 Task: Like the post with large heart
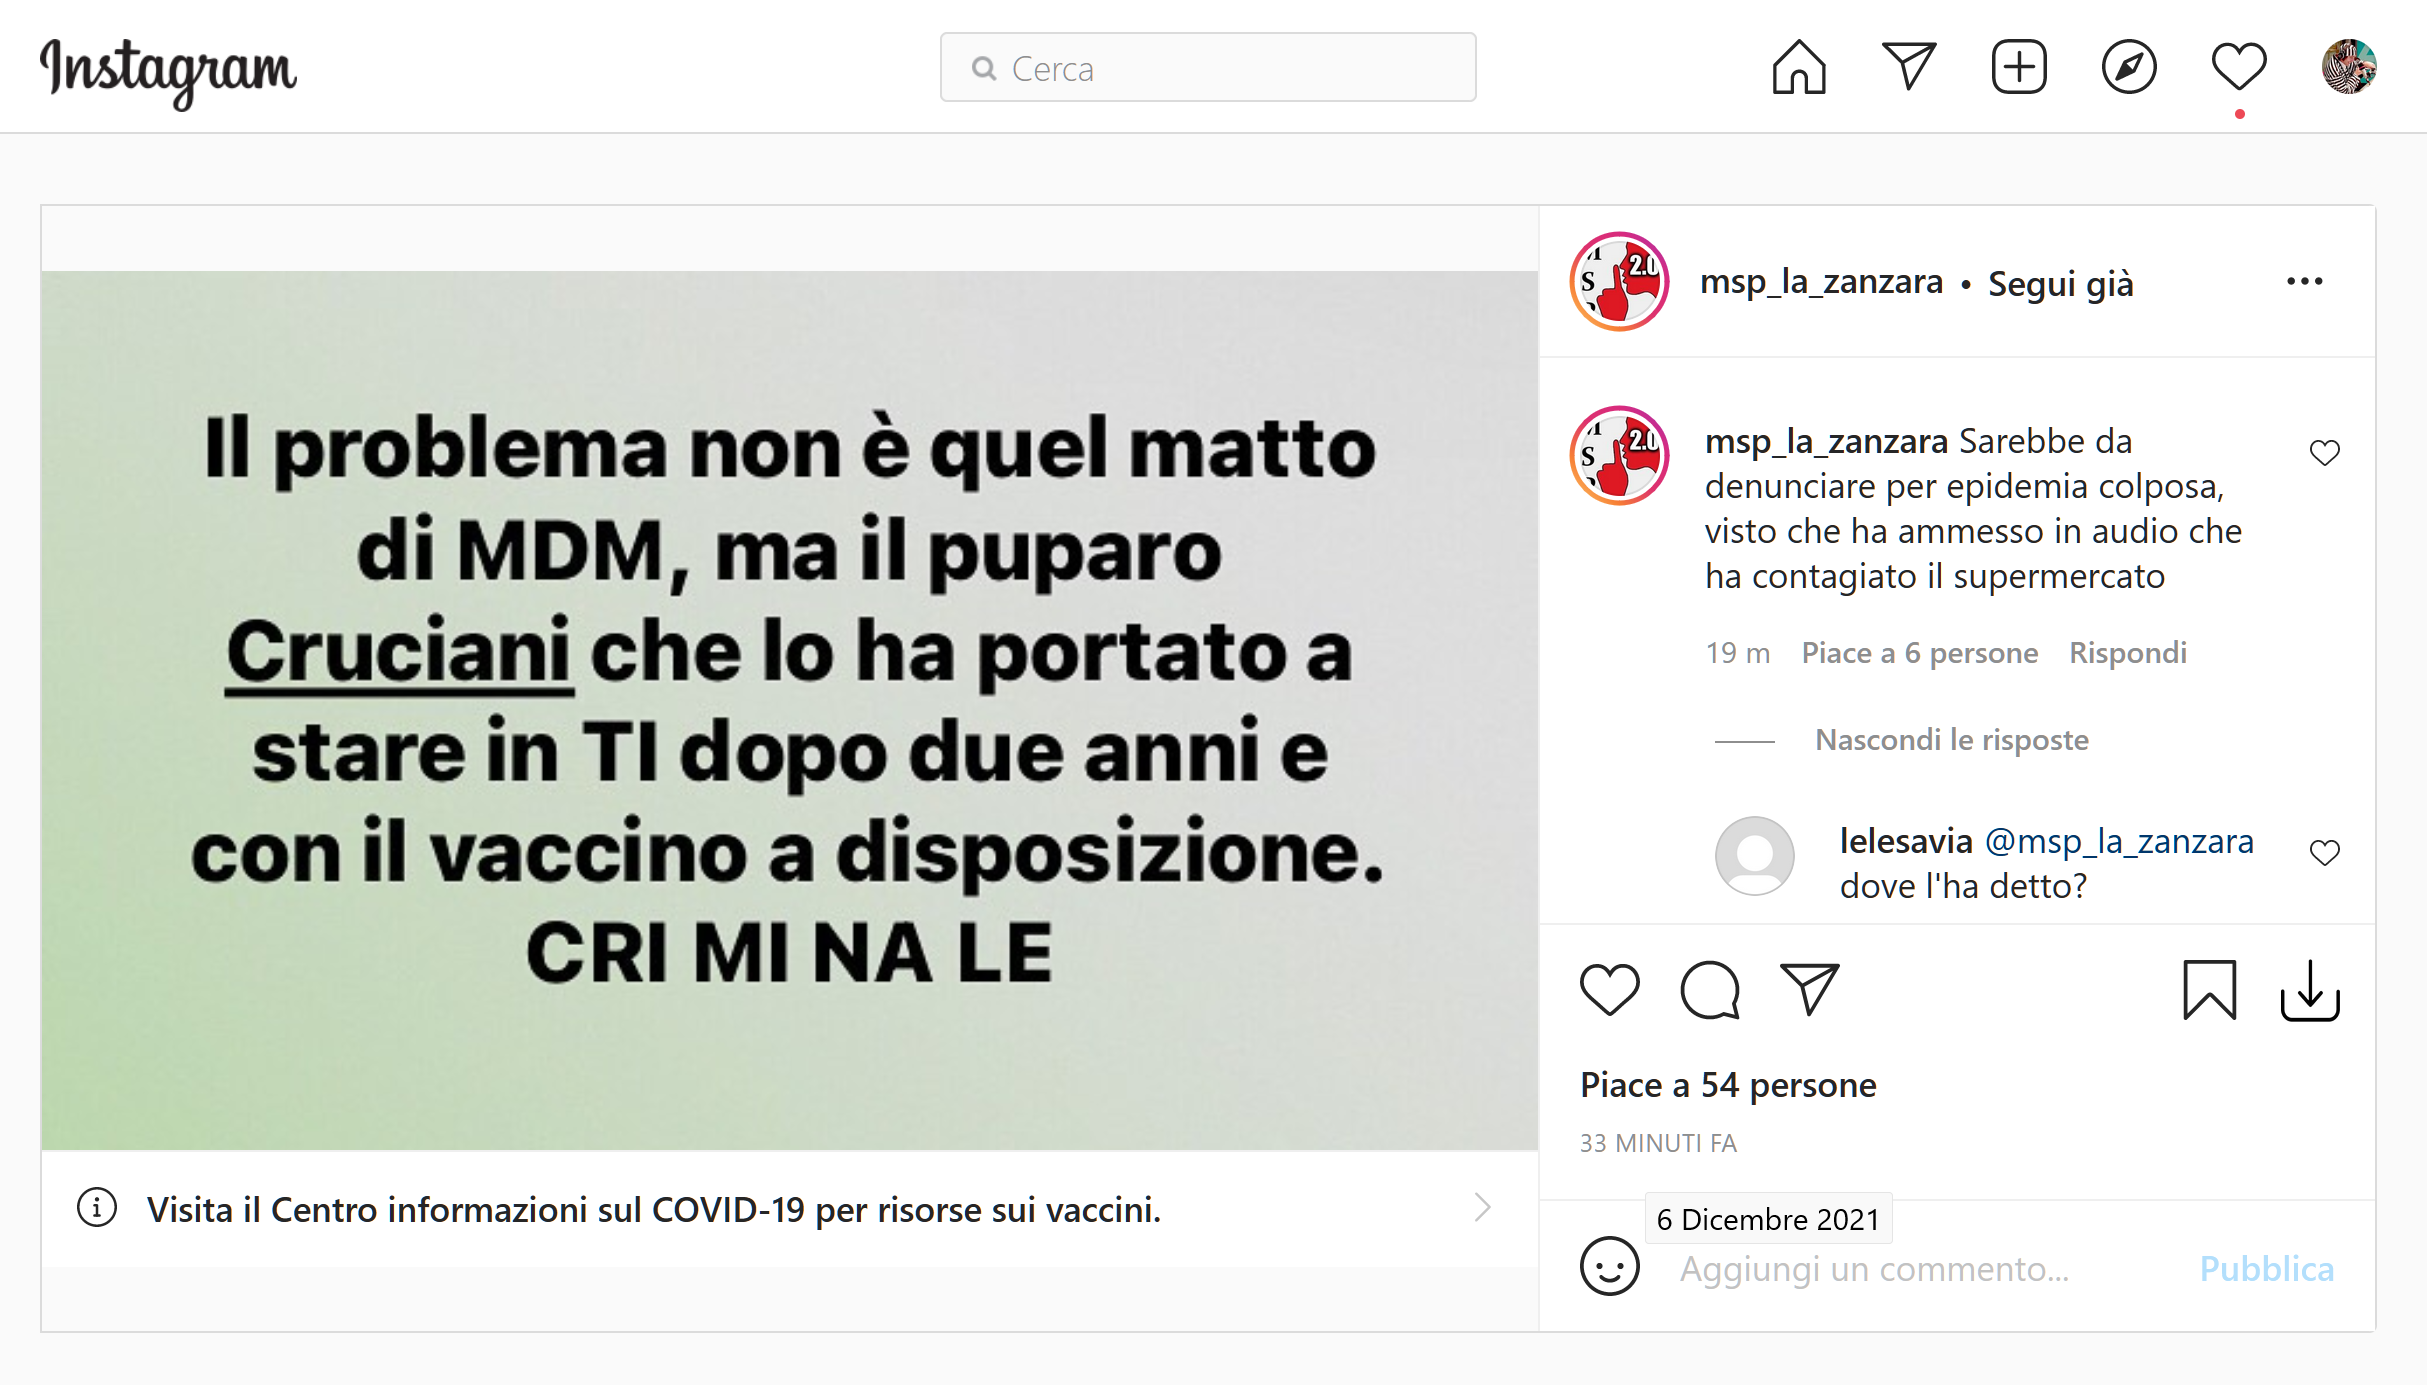(x=1610, y=989)
